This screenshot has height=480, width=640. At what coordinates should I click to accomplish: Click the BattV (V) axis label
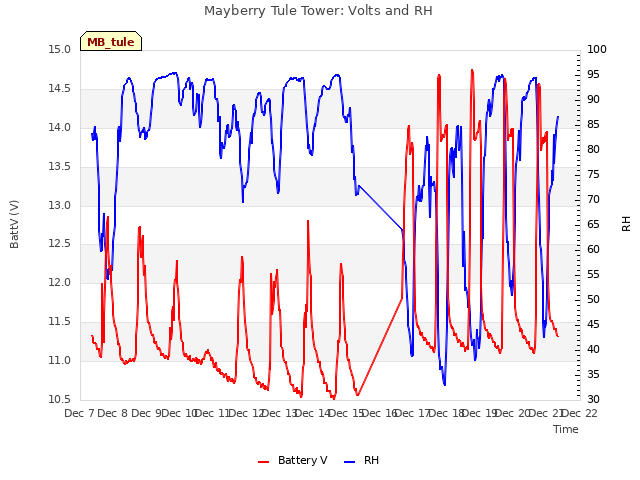14,224
